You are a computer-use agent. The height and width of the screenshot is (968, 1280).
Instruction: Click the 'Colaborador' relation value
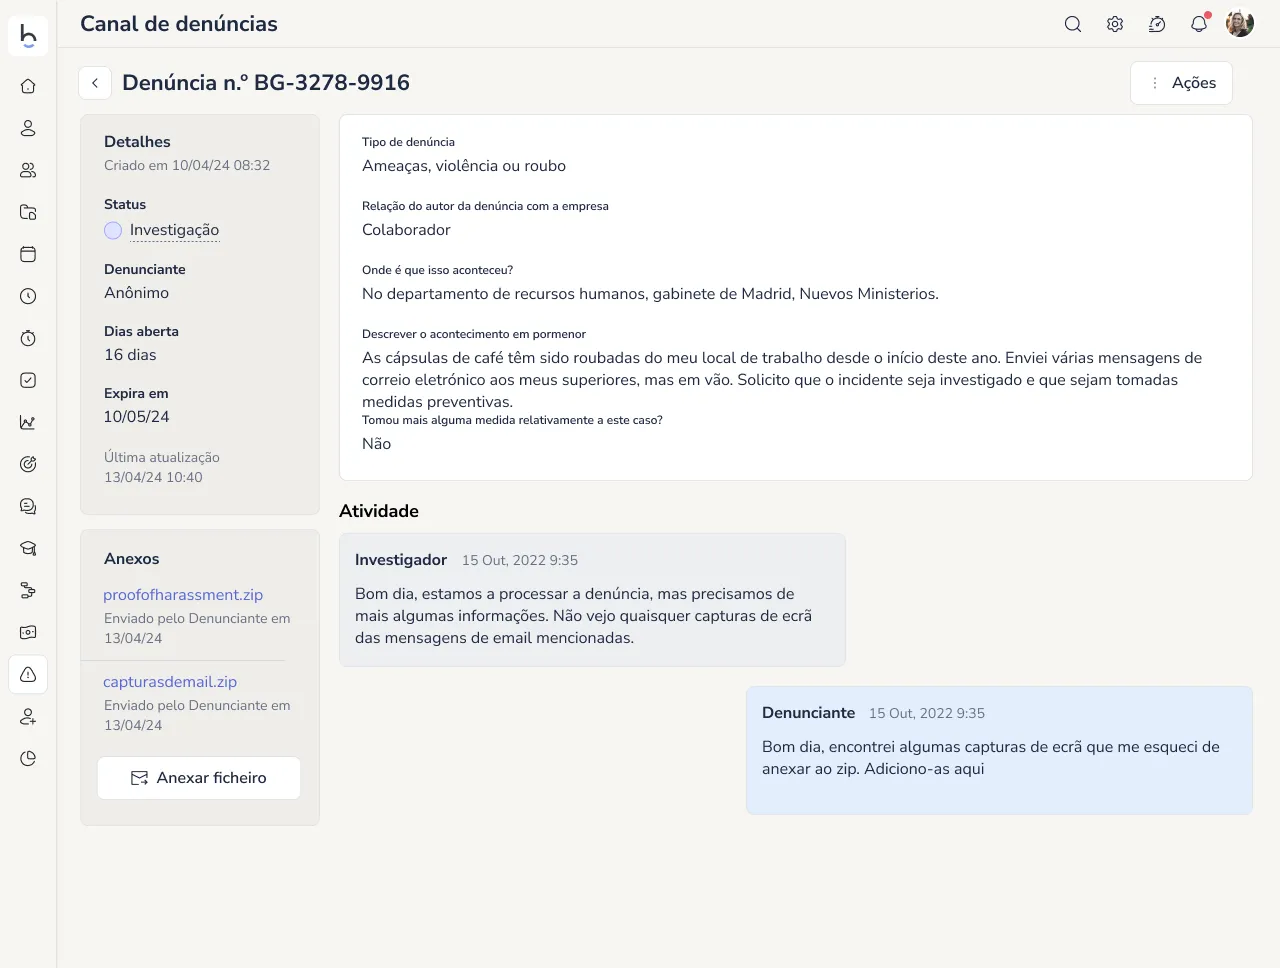pyautogui.click(x=406, y=230)
